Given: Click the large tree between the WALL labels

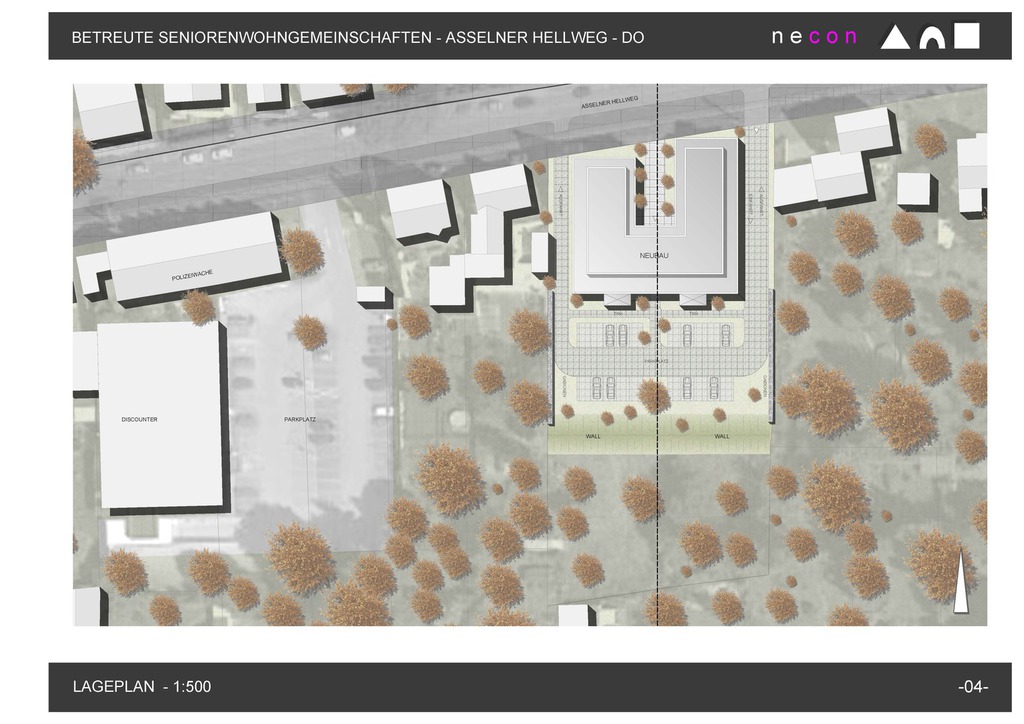Looking at the screenshot, I should 654,397.
